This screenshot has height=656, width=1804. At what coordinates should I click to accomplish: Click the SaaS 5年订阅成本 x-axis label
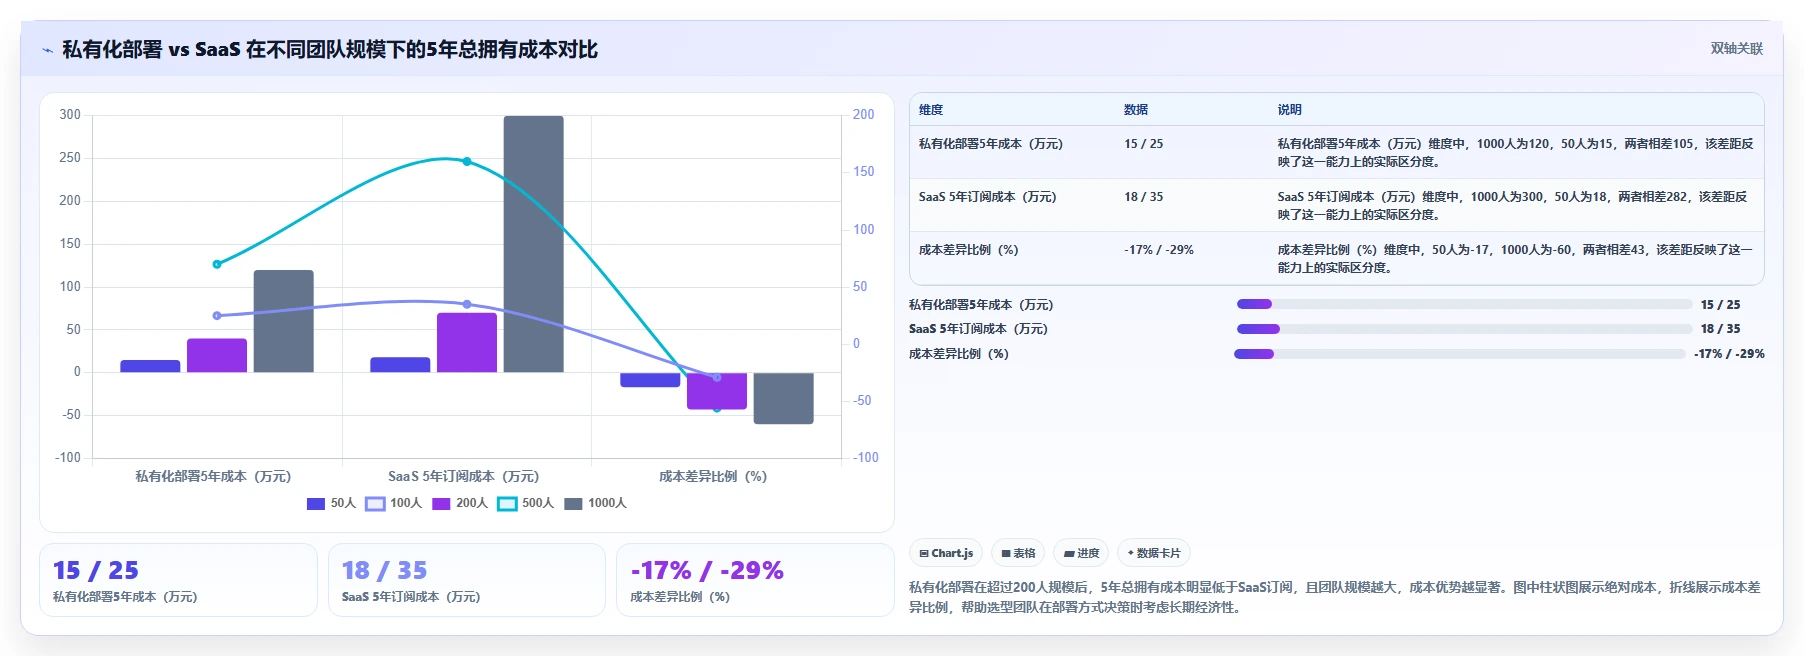(x=463, y=477)
